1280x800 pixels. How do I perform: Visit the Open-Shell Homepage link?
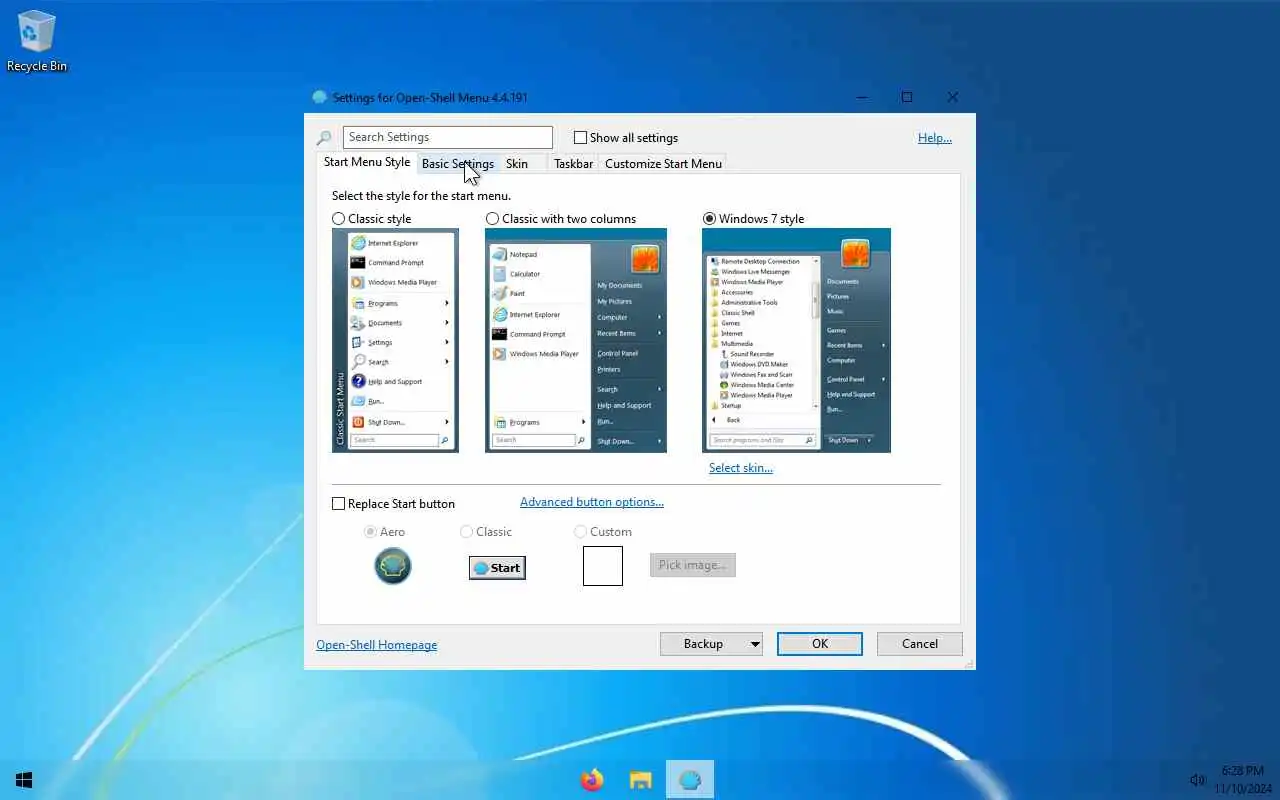377,645
